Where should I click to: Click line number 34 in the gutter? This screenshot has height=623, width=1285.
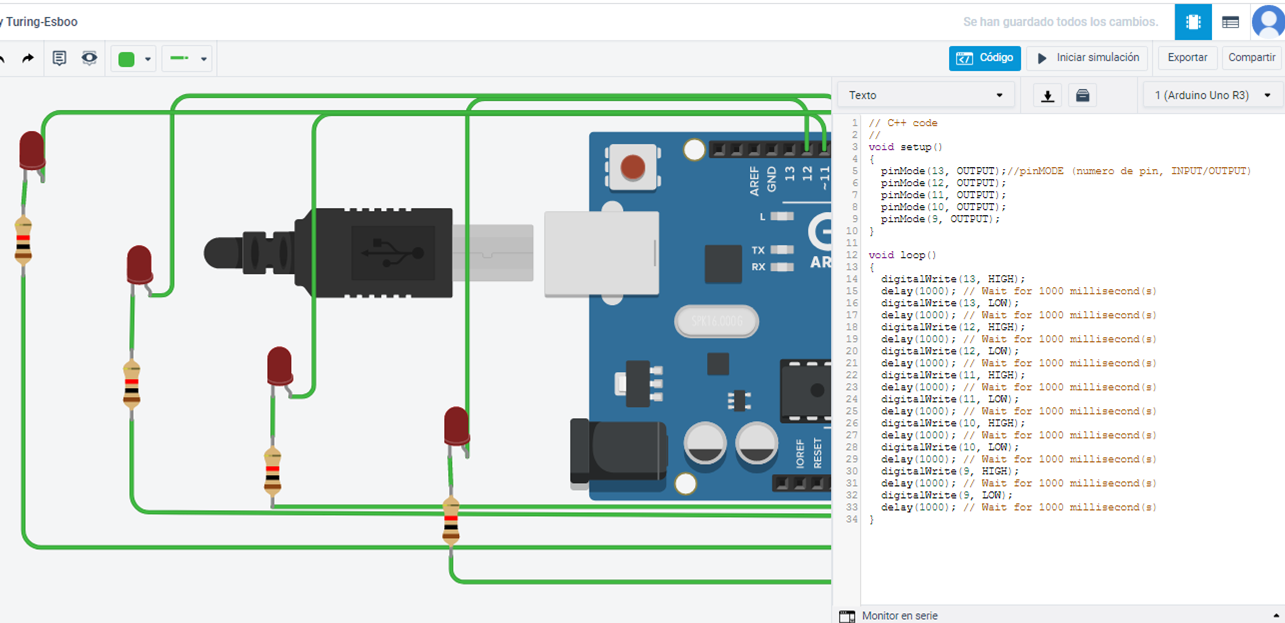(851, 519)
